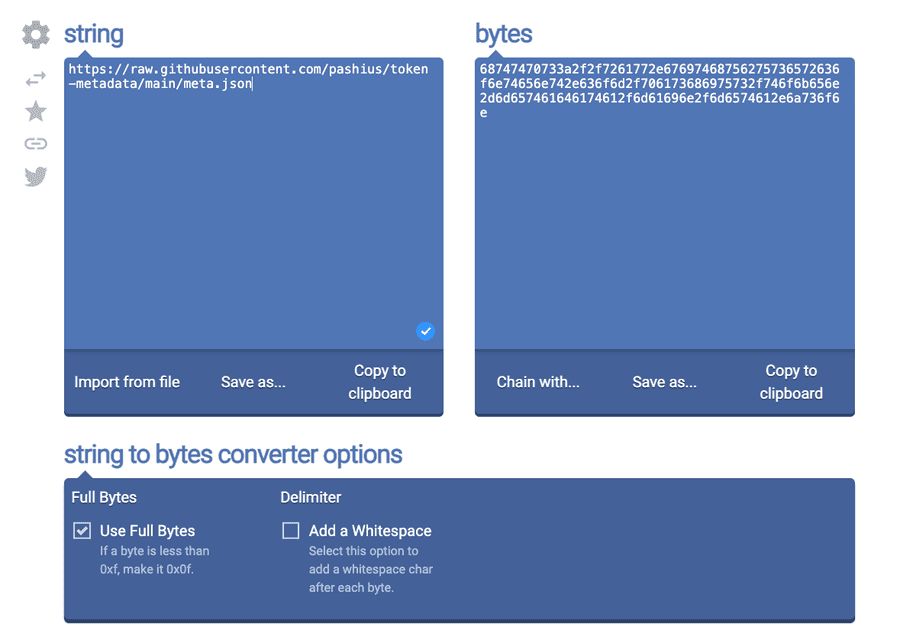
Task: Open the settings gear icon
Action: [x=36, y=34]
